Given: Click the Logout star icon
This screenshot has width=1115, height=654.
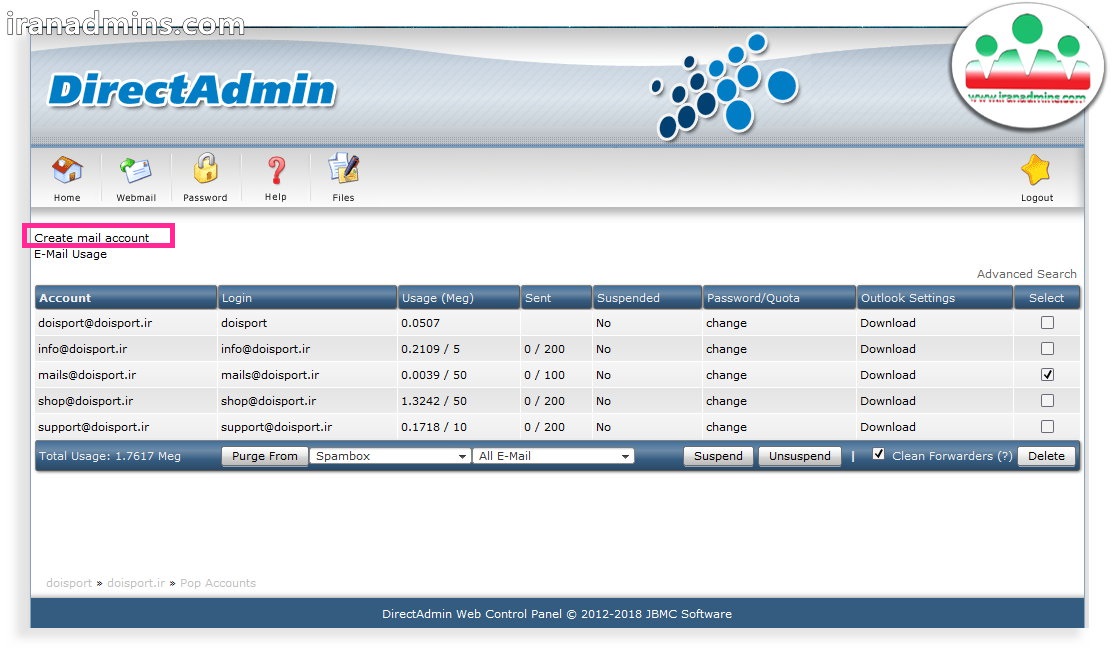Looking at the screenshot, I should [1036, 171].
